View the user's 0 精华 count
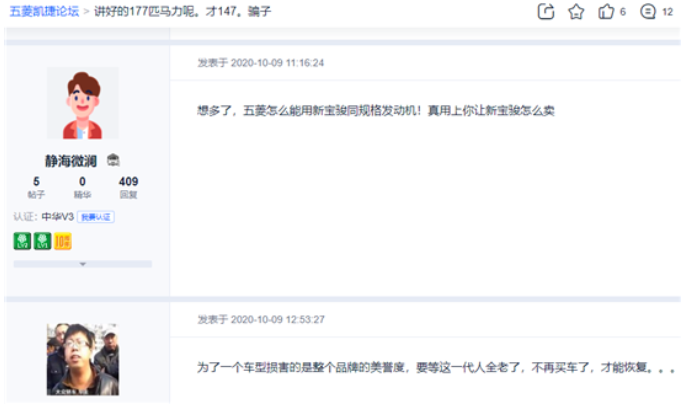 pyautogui.click(x=82, y=187)
